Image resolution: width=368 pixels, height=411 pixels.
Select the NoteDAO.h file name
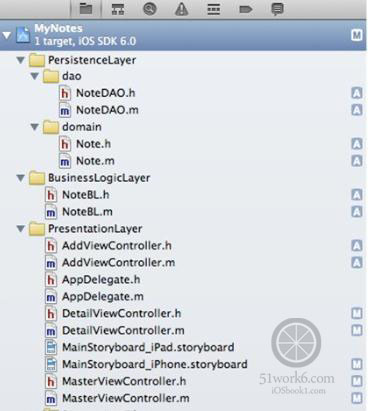point(106,93)
